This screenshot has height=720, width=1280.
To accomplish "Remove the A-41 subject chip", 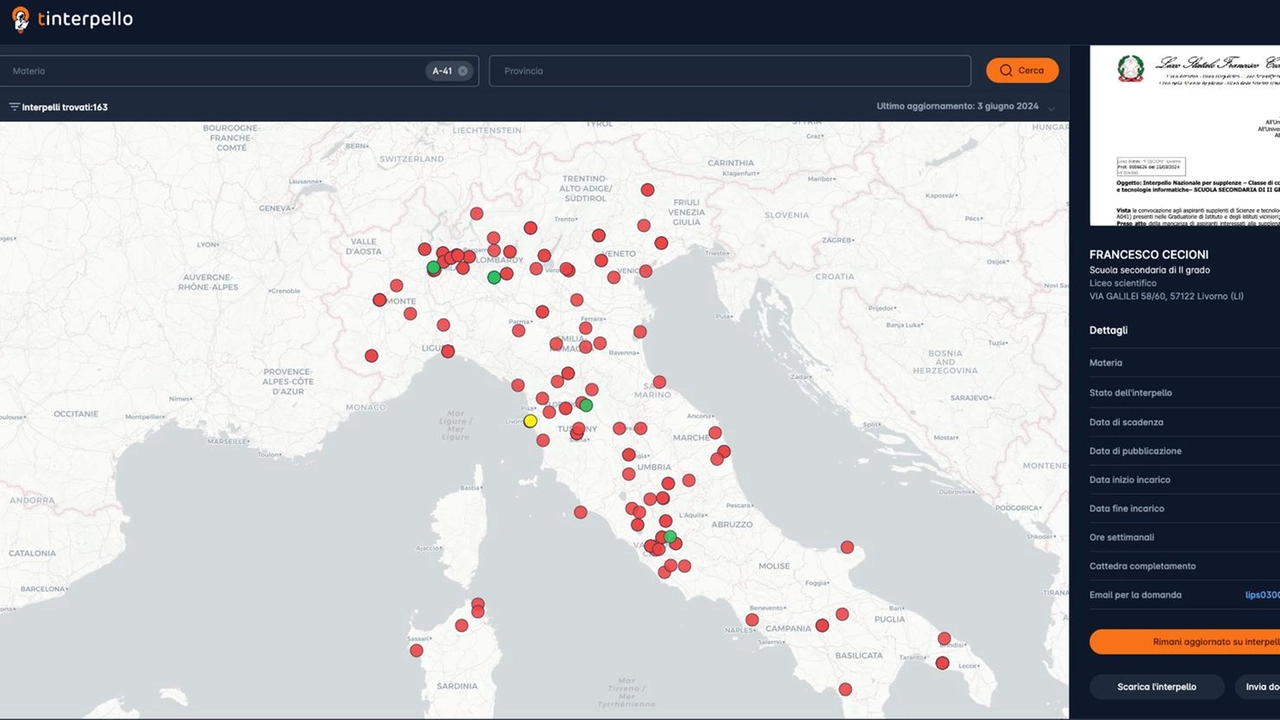I will pyautogui.click(x=463, y=71).
